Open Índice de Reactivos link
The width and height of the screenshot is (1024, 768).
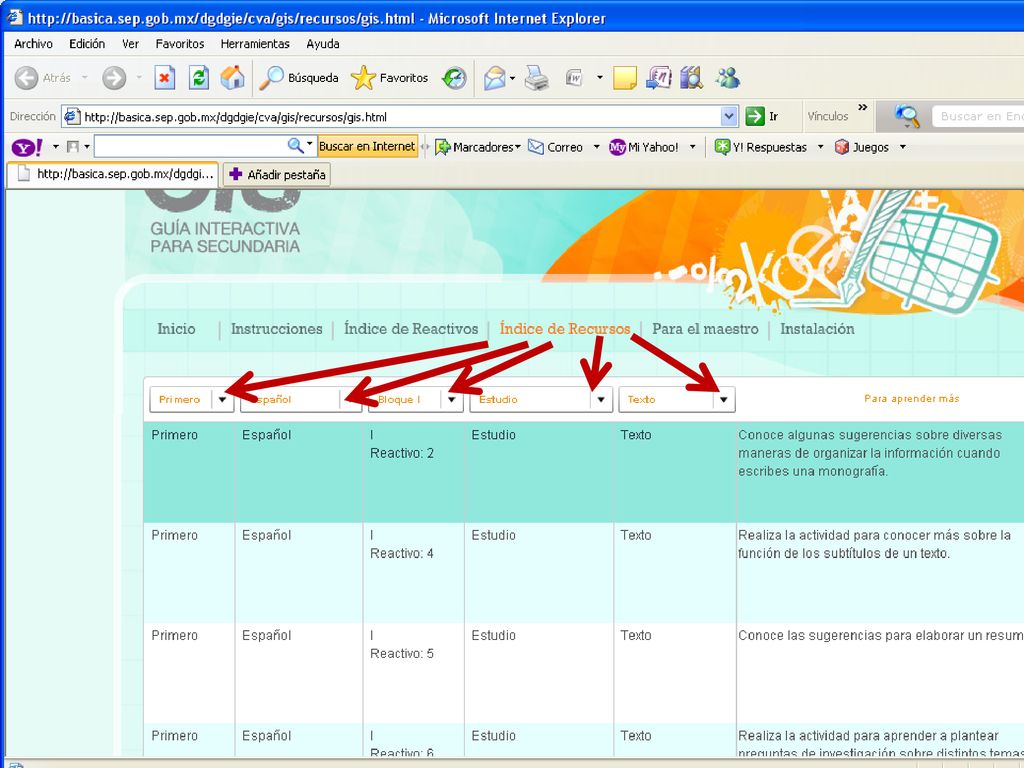coord(411,328)
